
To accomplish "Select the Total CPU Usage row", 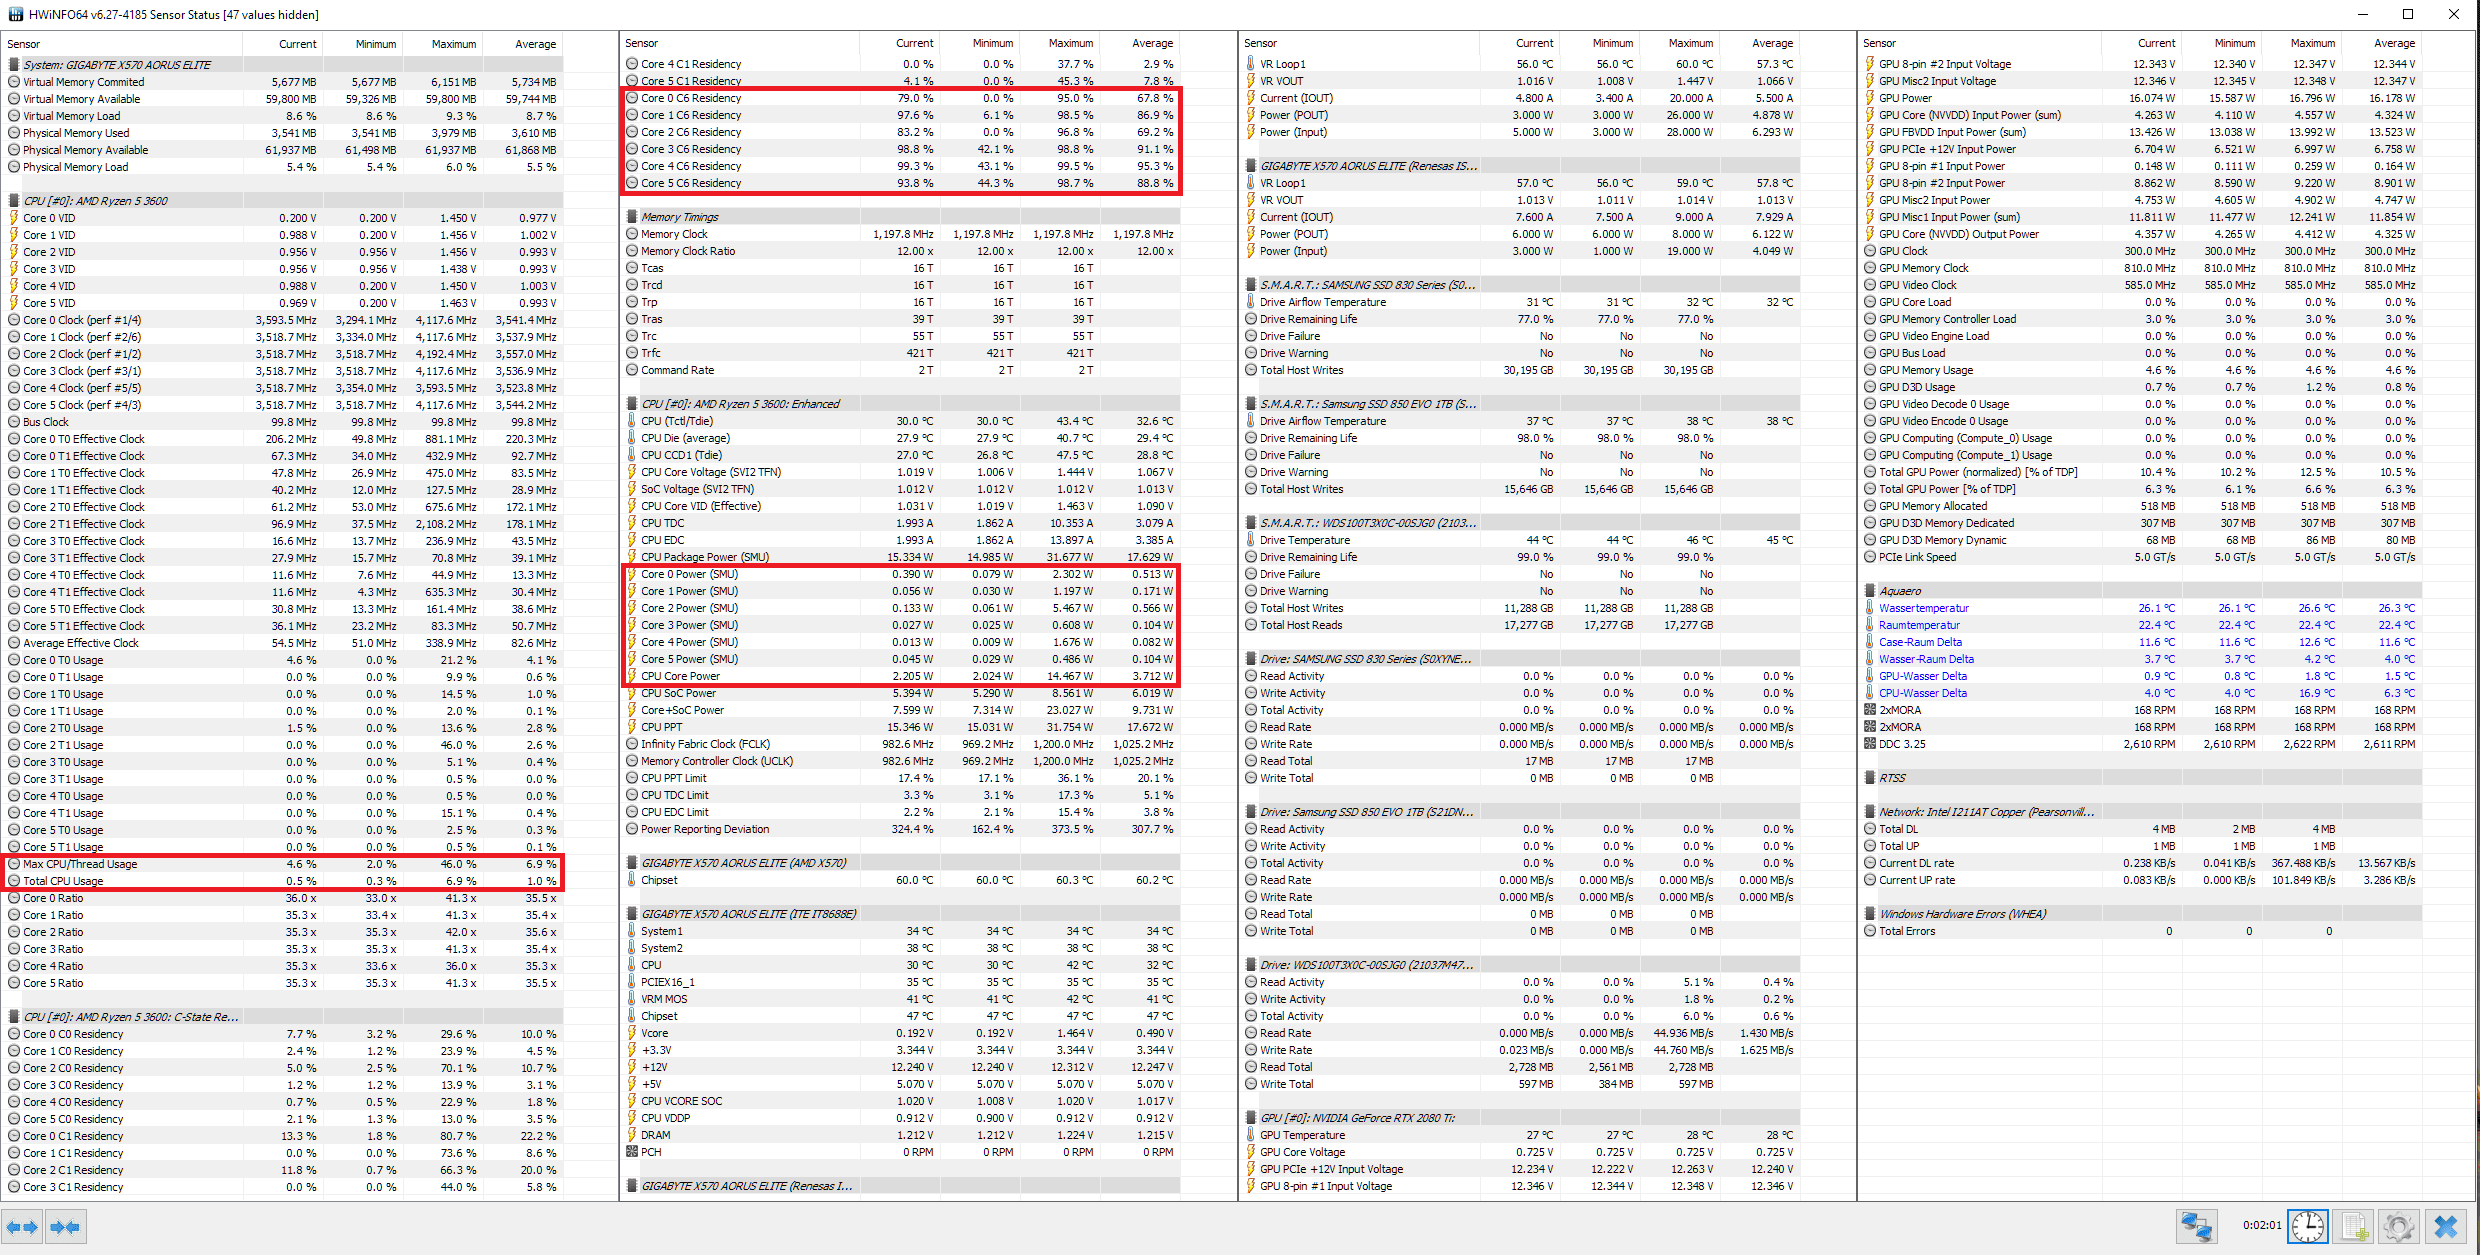I will (284, 881).
